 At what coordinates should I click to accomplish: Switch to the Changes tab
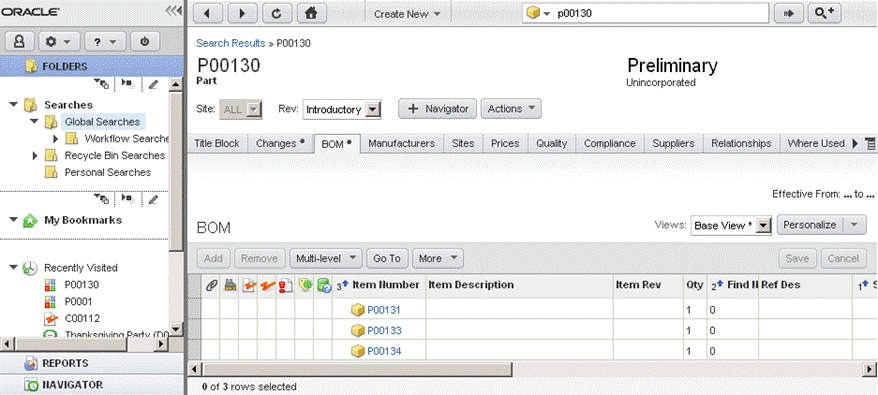(x=281, y=143)
